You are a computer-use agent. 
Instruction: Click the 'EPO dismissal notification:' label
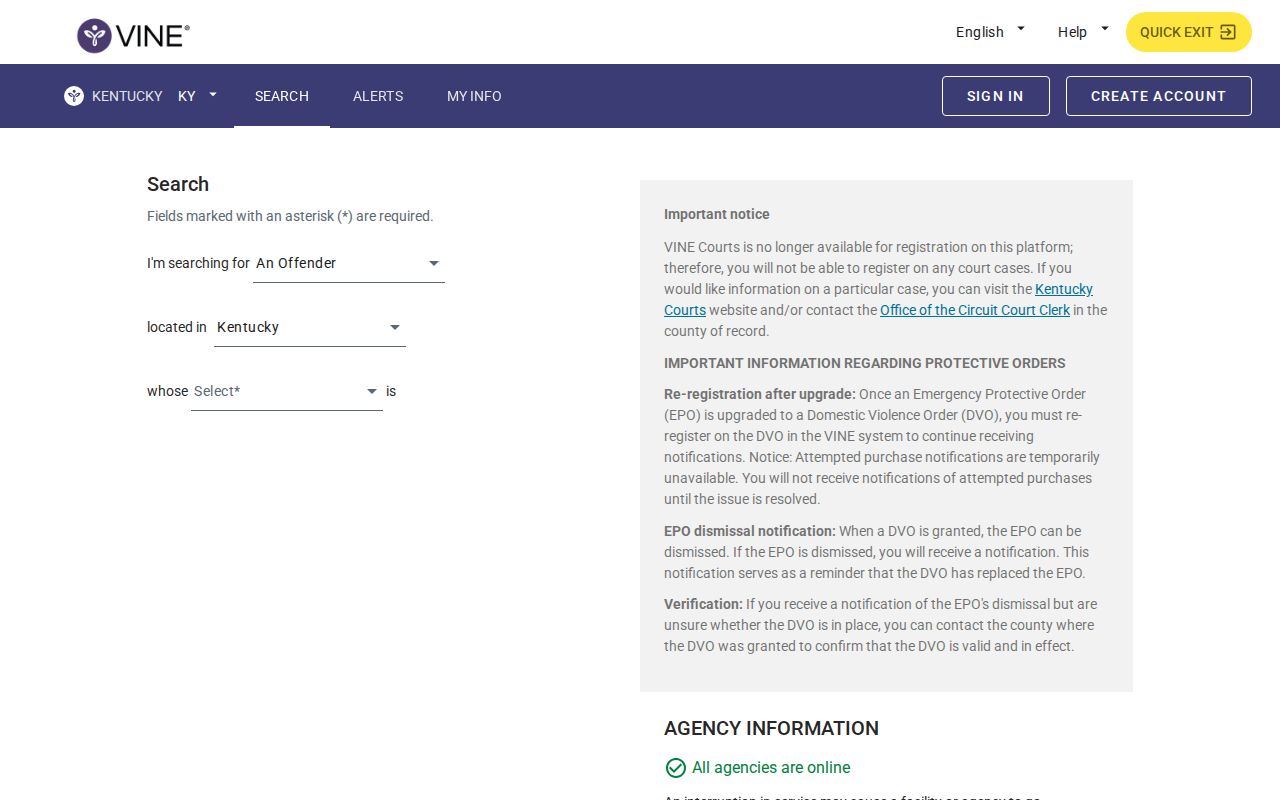(750, 531)
